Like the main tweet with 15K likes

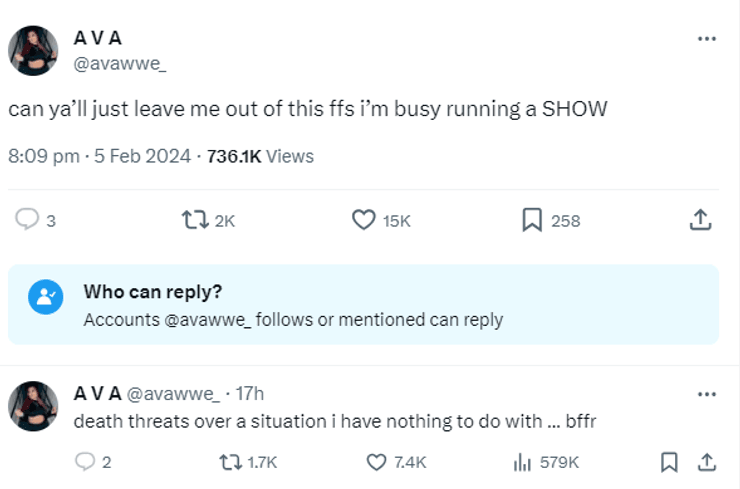364,220
